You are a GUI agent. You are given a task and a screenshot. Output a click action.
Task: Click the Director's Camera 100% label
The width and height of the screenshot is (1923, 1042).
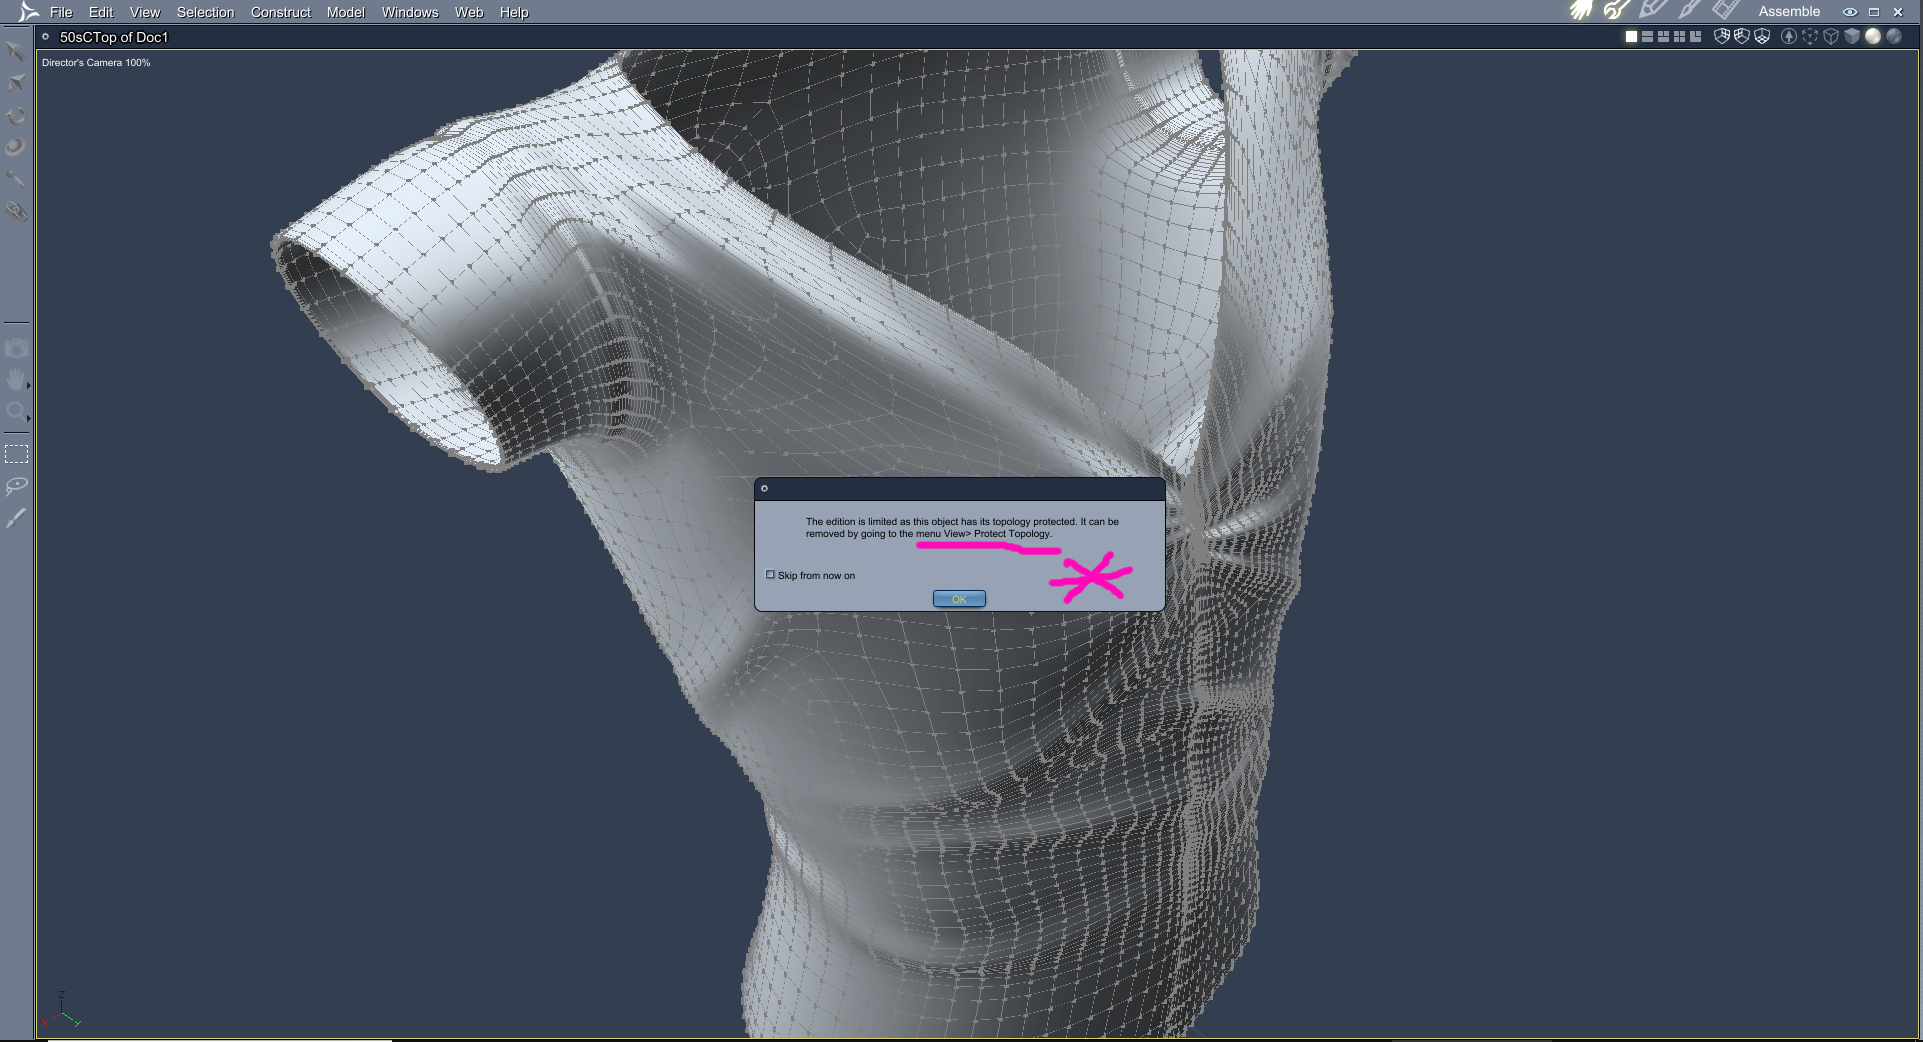[x=96, y=63]
